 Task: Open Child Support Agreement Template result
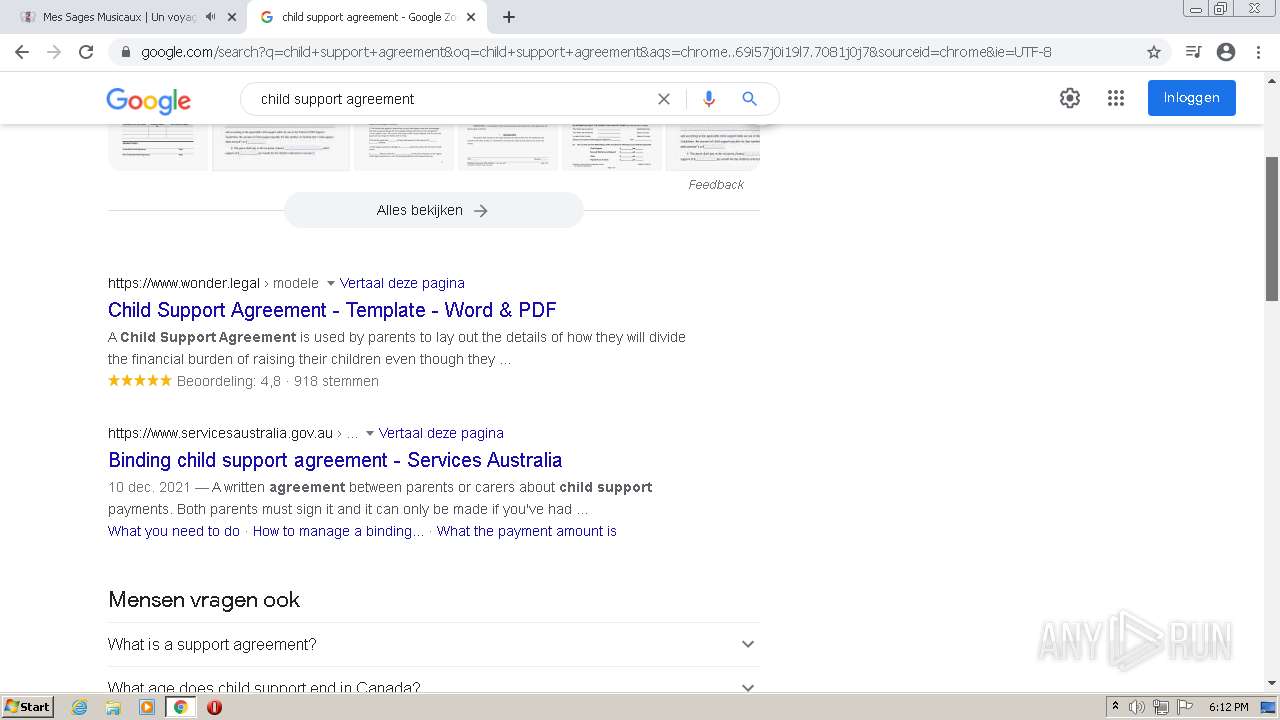tap(332, 310)
